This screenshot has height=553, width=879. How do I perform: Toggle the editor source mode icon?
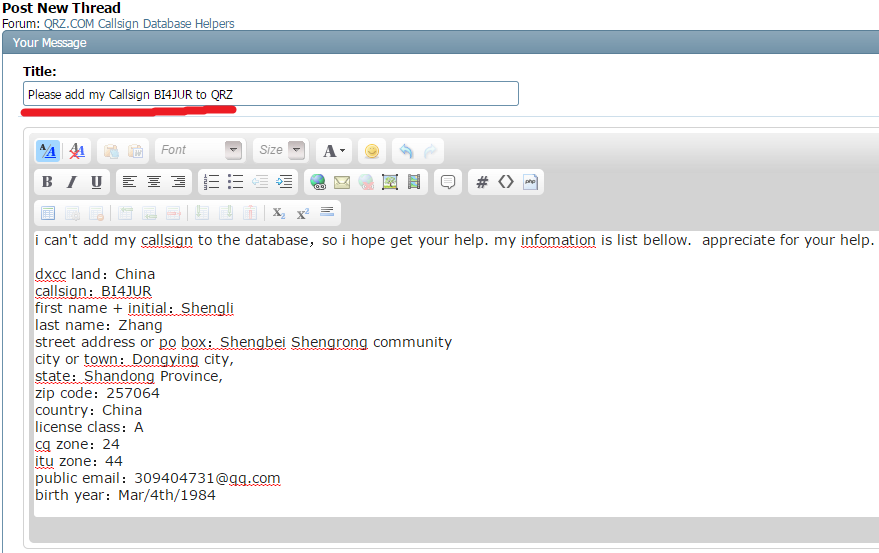pyautogui.click(x=48, y=151)
